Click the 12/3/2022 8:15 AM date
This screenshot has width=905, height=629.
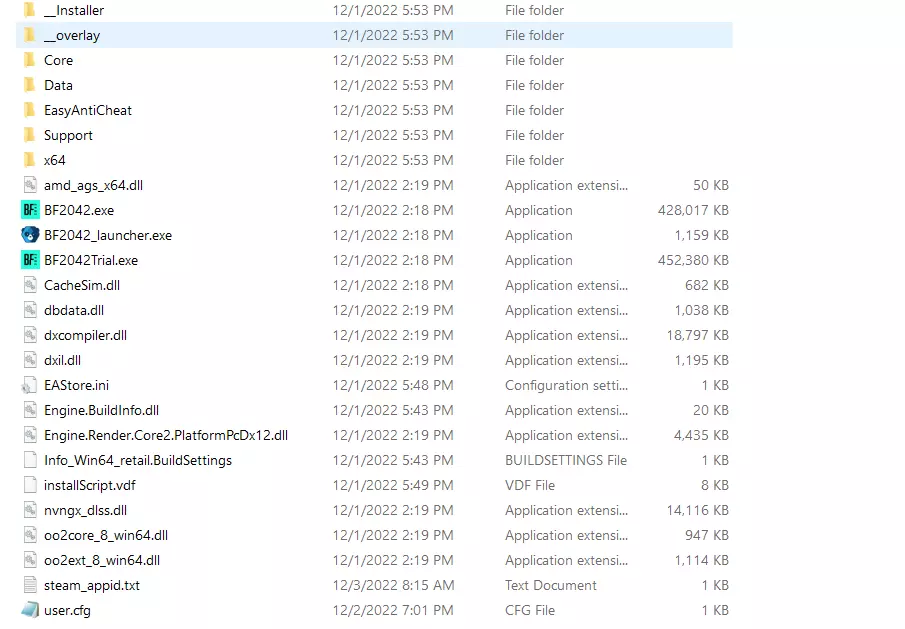coord(393,585)
